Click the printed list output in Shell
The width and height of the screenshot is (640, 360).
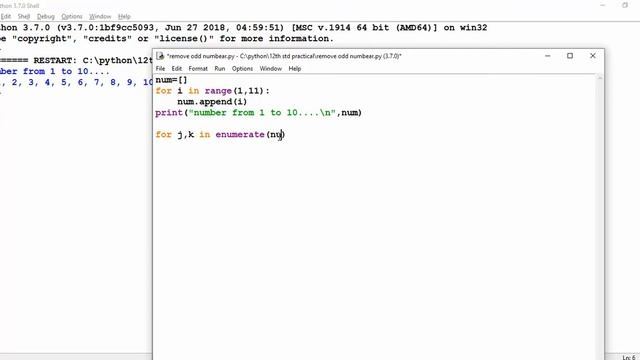[x=76, y=82]
